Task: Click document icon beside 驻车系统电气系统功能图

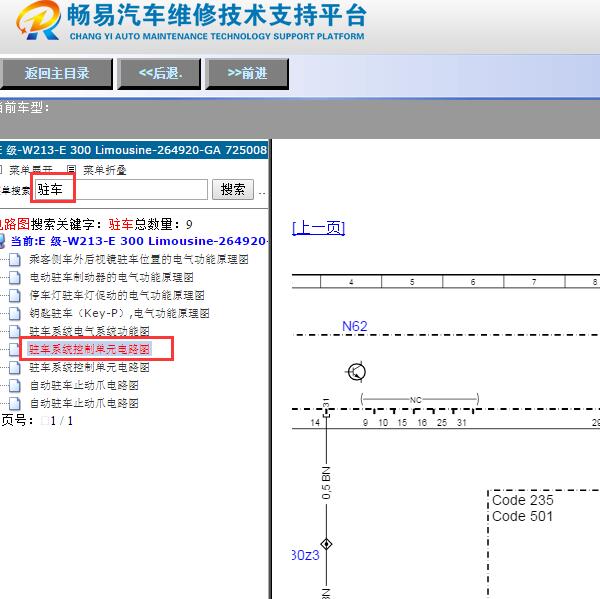Action: 14,332
